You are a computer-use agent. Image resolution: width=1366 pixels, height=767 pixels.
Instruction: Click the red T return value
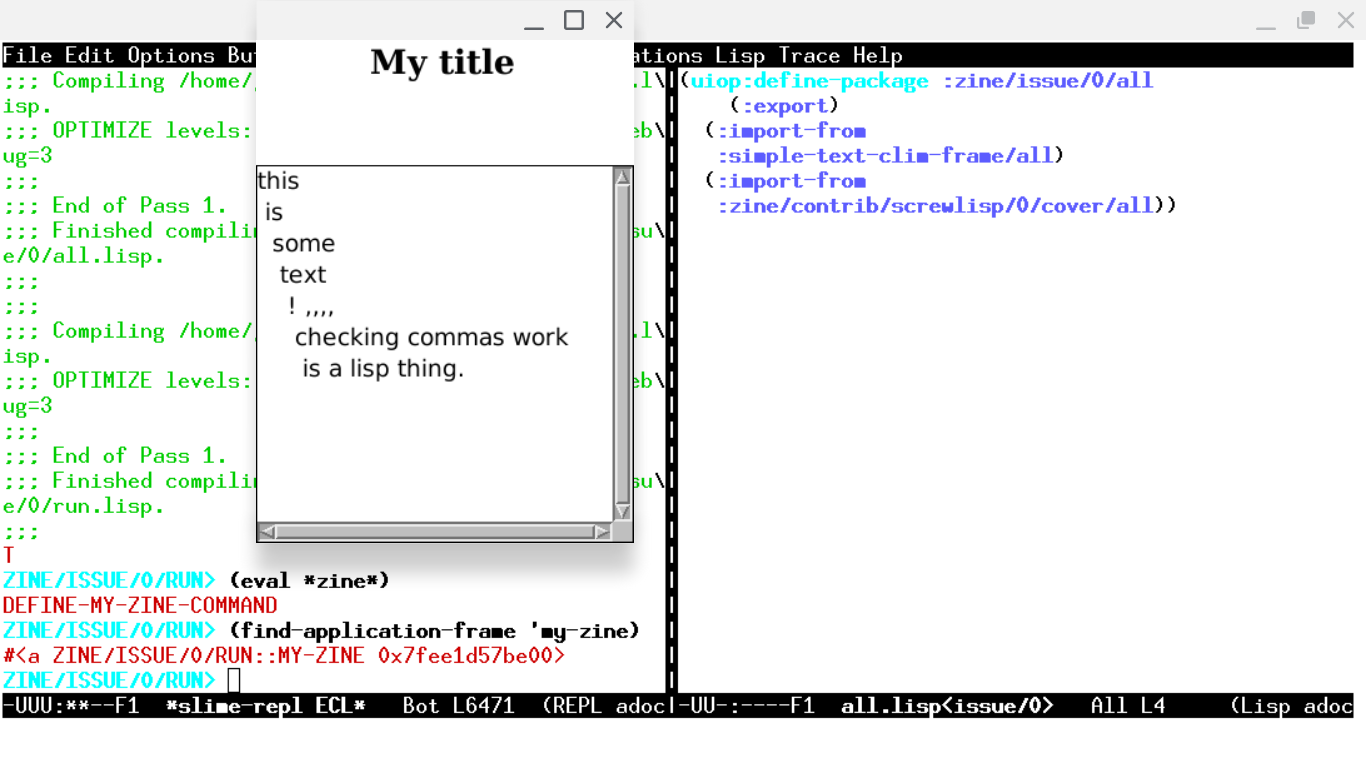tap(9, 556)
